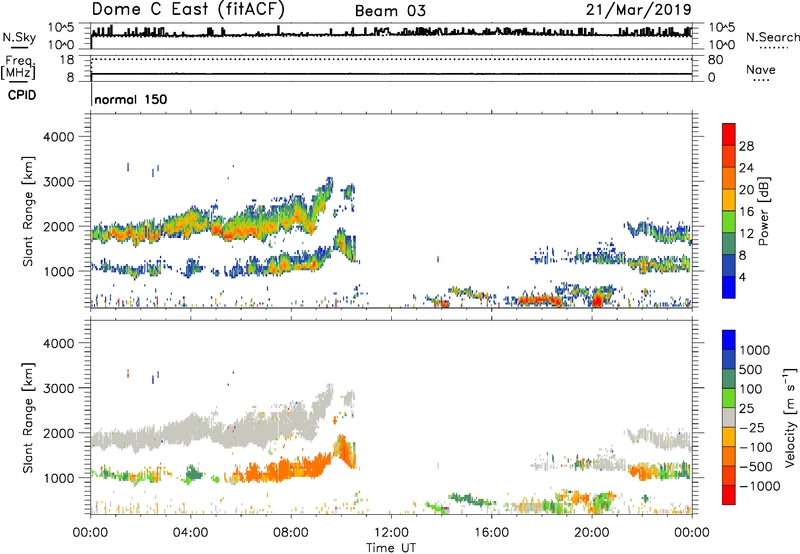Image resolution: width=800 pixels, height=554 pixels.
Task: Click the 'Freq. [MHz]' axis label
Action: [18, 67]
